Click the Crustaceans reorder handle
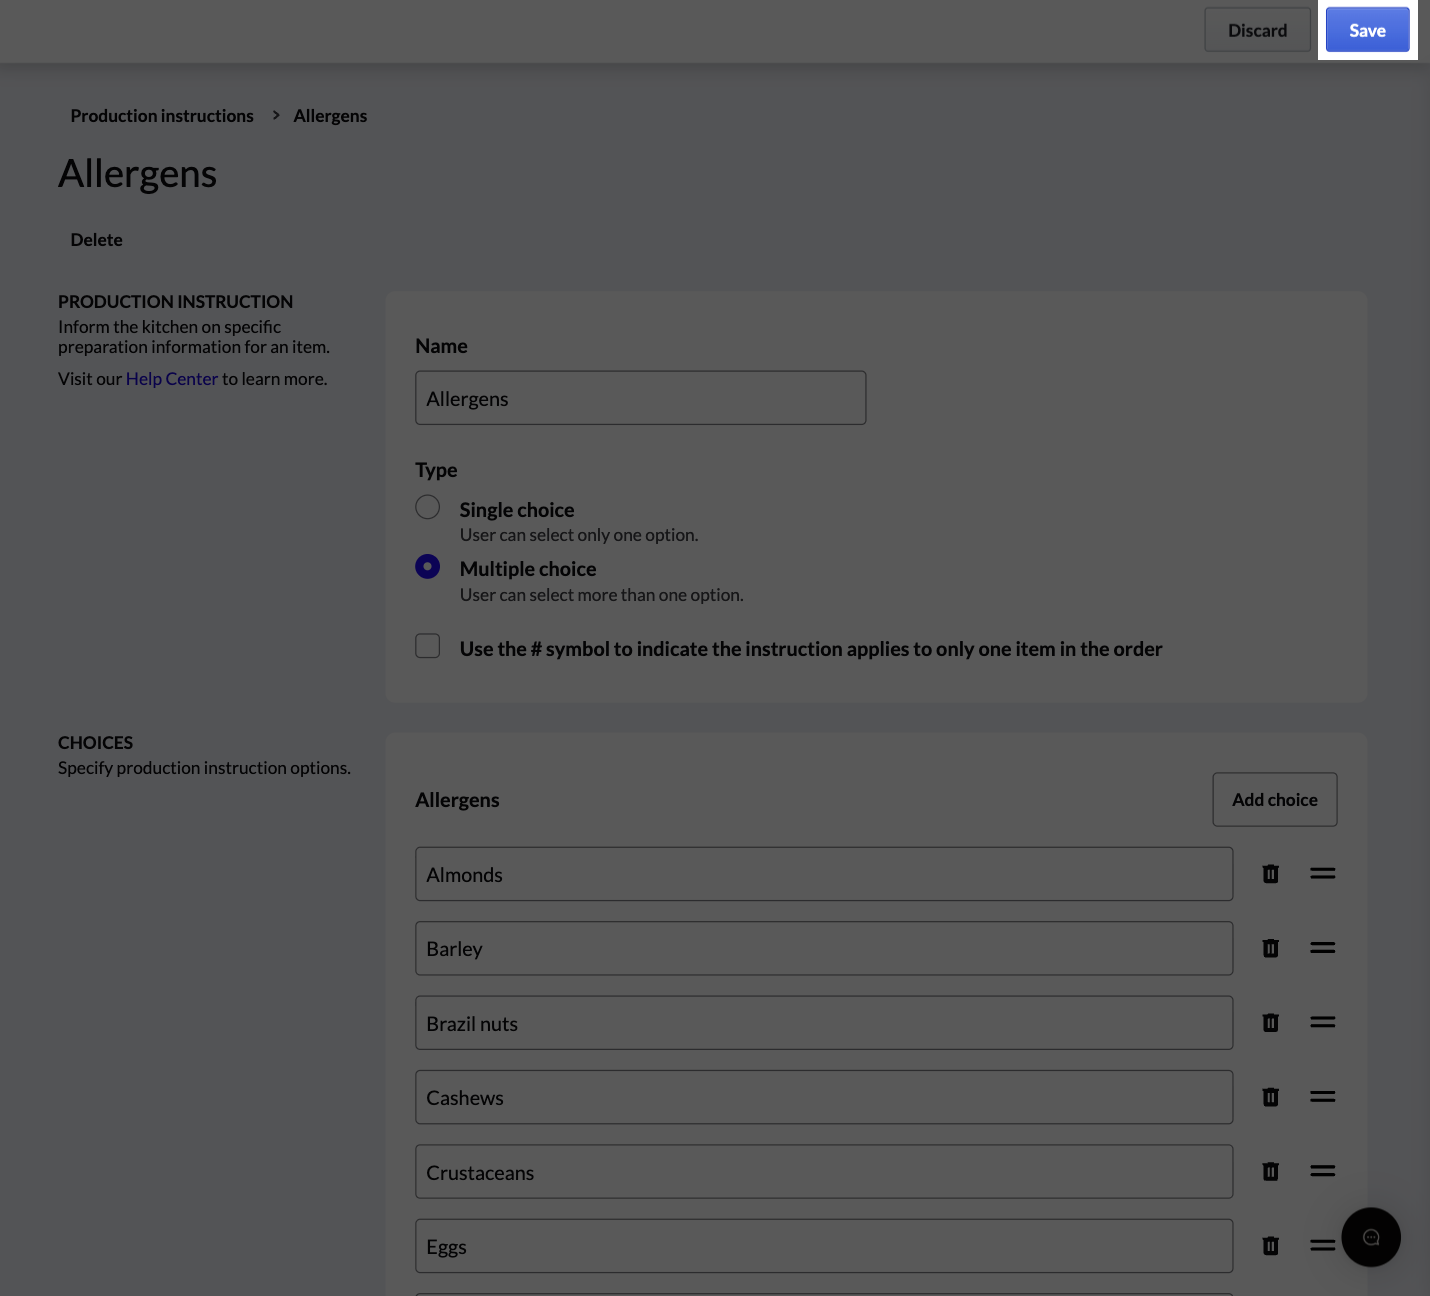This screenshot has width=1430, height=1296. (x=1323, y=1171)
